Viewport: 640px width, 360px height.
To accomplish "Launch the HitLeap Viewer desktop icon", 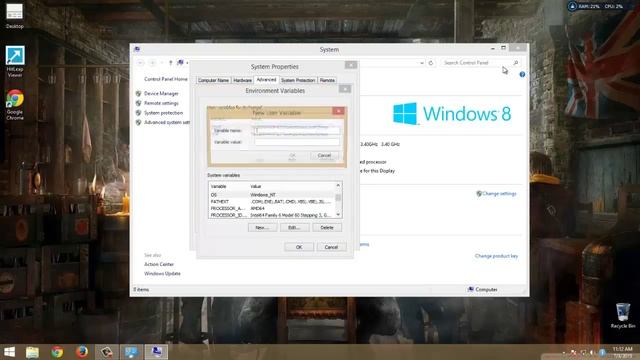I will coord(15,61).
